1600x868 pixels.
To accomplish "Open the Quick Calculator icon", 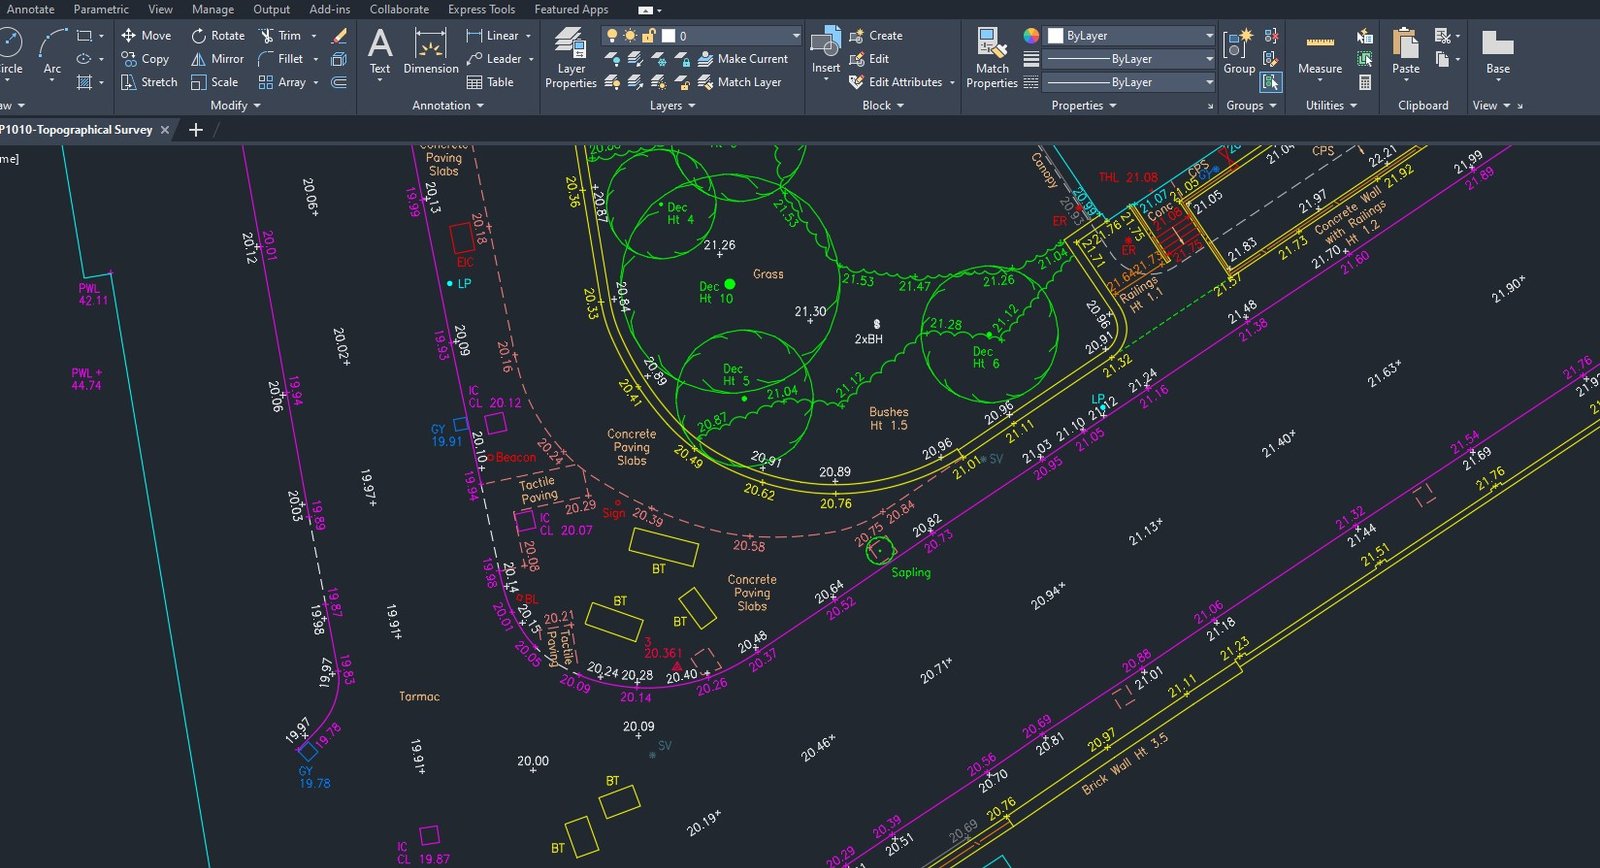I will 1365,82.
